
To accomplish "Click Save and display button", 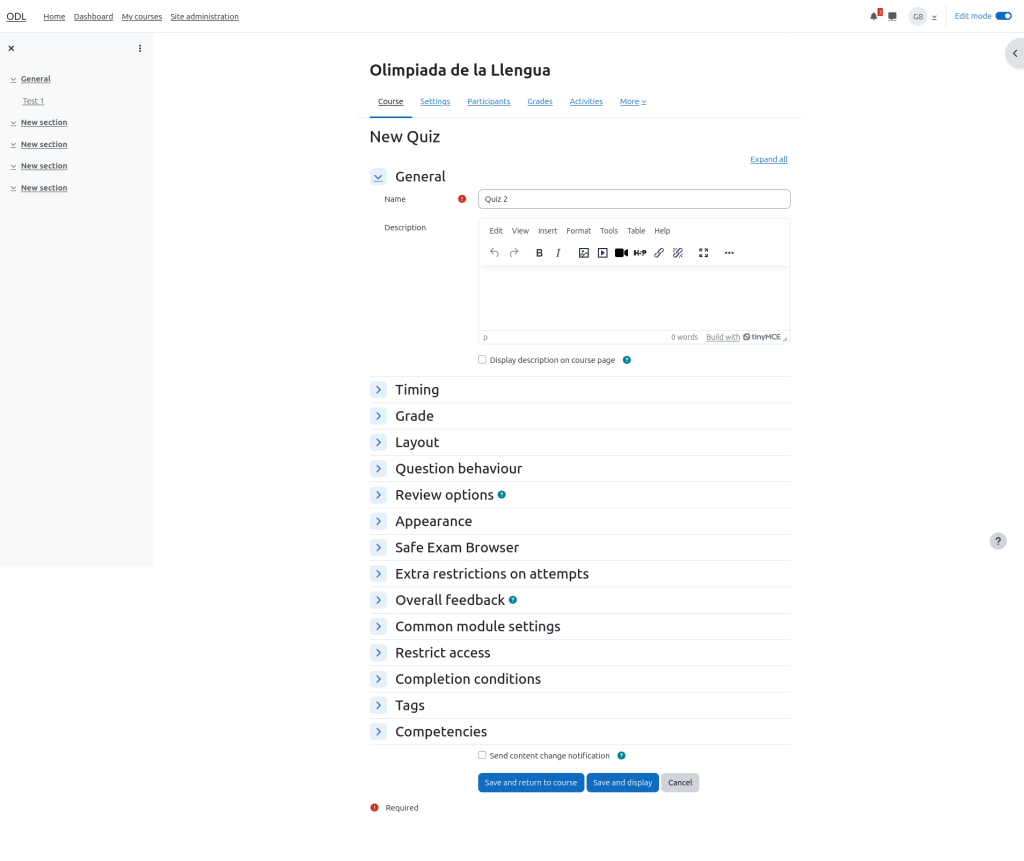I will [x=622, y=783].
